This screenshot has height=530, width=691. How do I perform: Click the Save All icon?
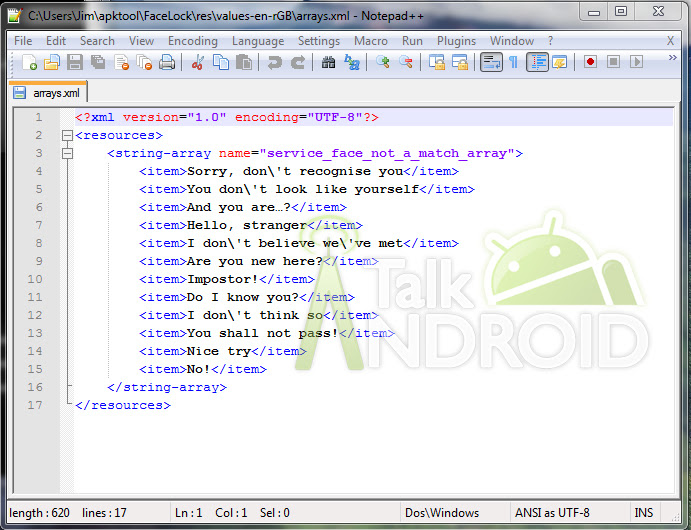(98, 62)
